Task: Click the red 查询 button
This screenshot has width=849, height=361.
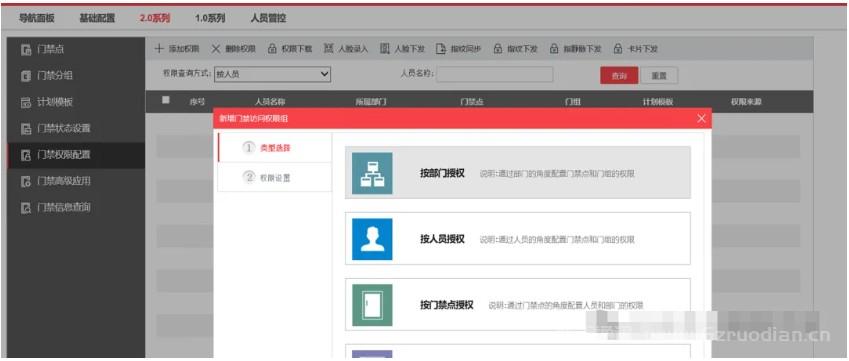Action: click(619, 75)
